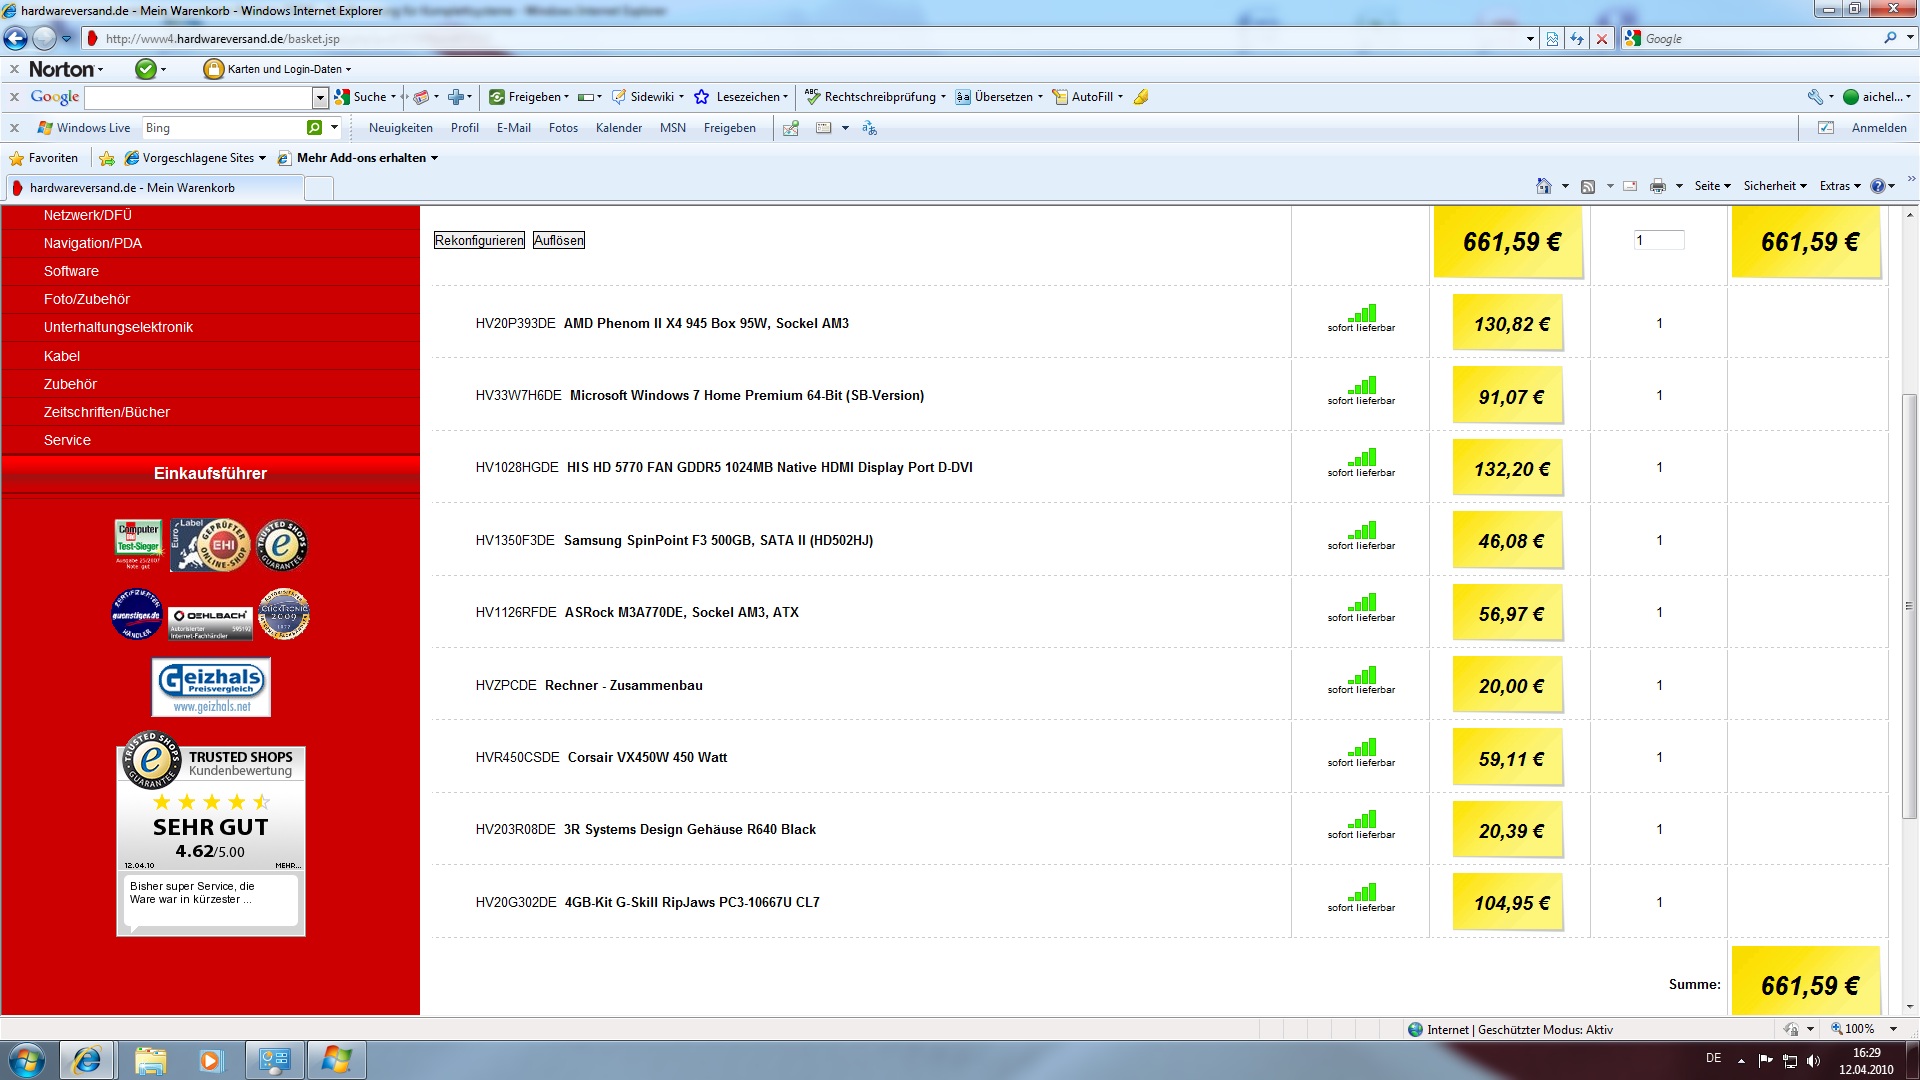
Task: Open Norton Karten und Login-Daten vault
Action: click(277, 69)
